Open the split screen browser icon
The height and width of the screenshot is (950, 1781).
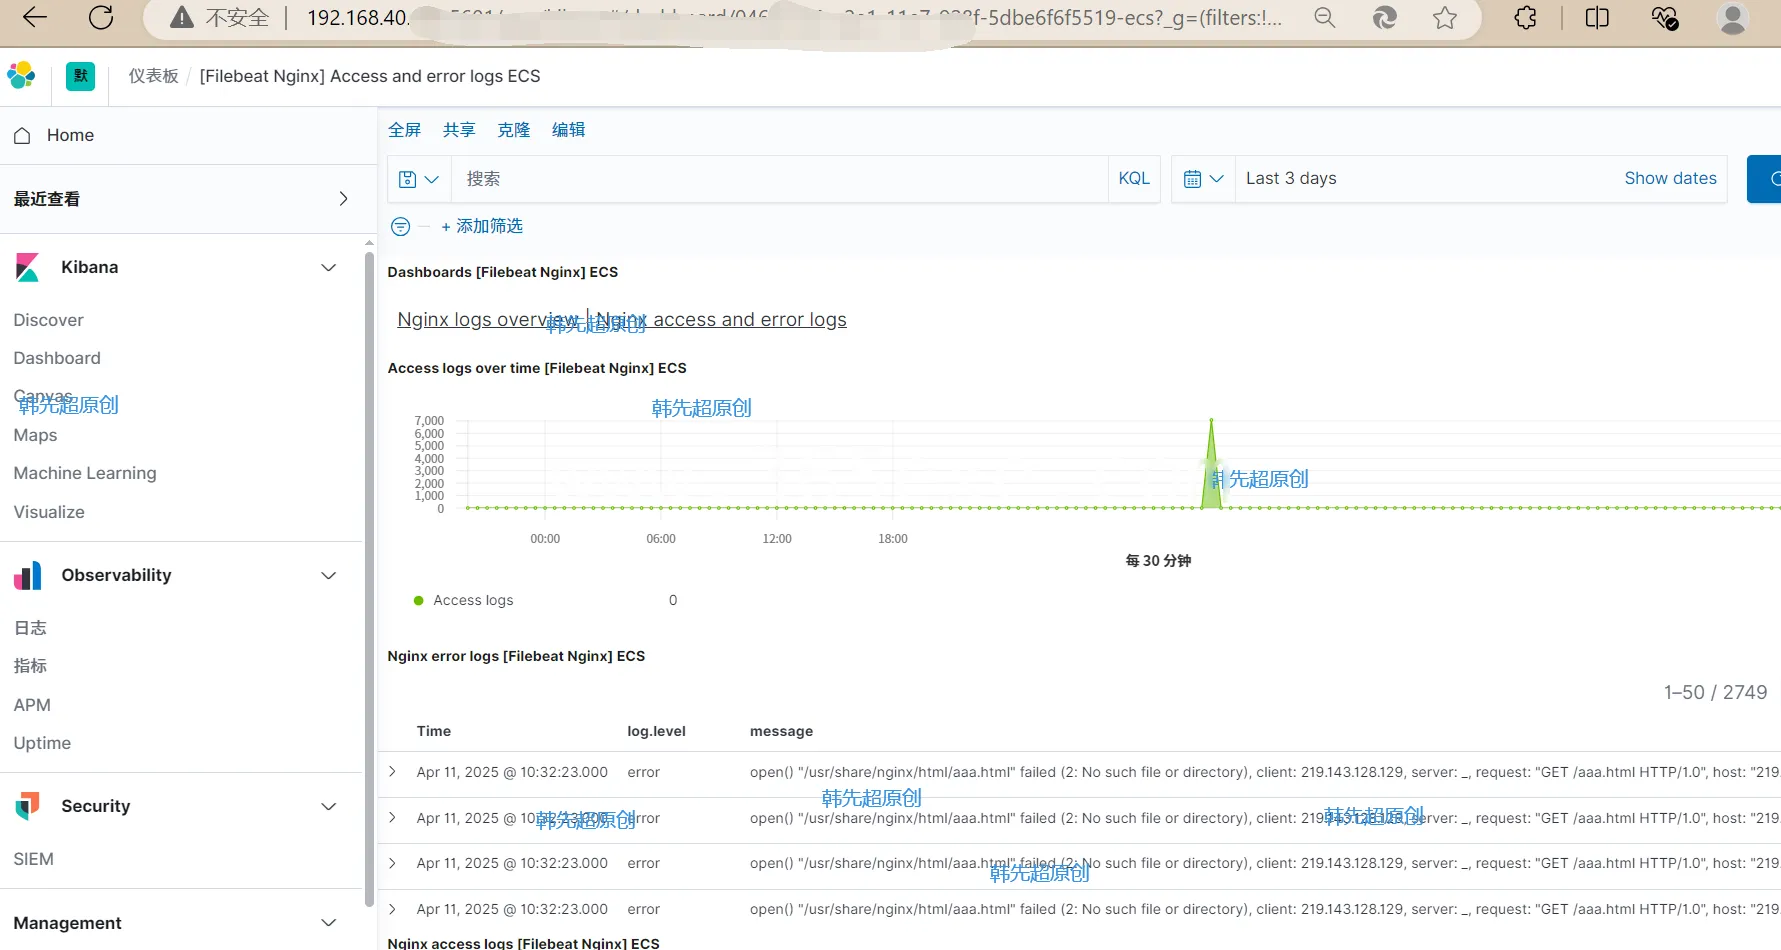tap(1597, 17)
